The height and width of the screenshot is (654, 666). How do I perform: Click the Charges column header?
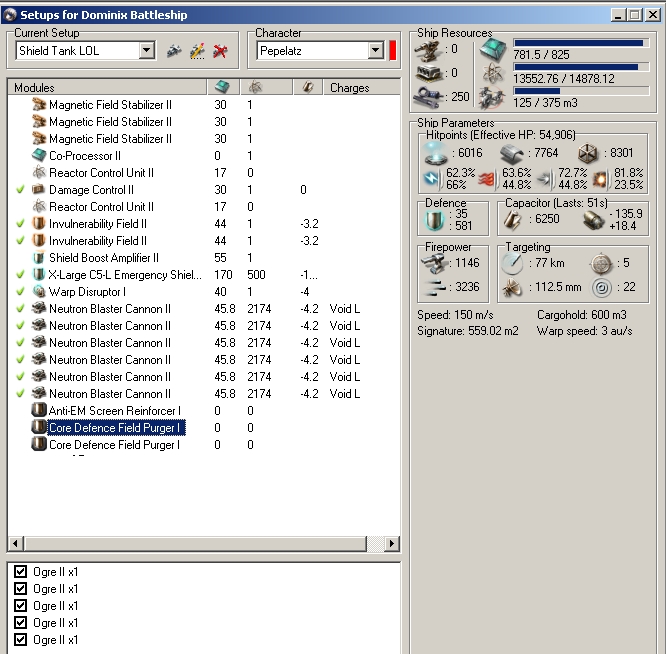(362, 87)
